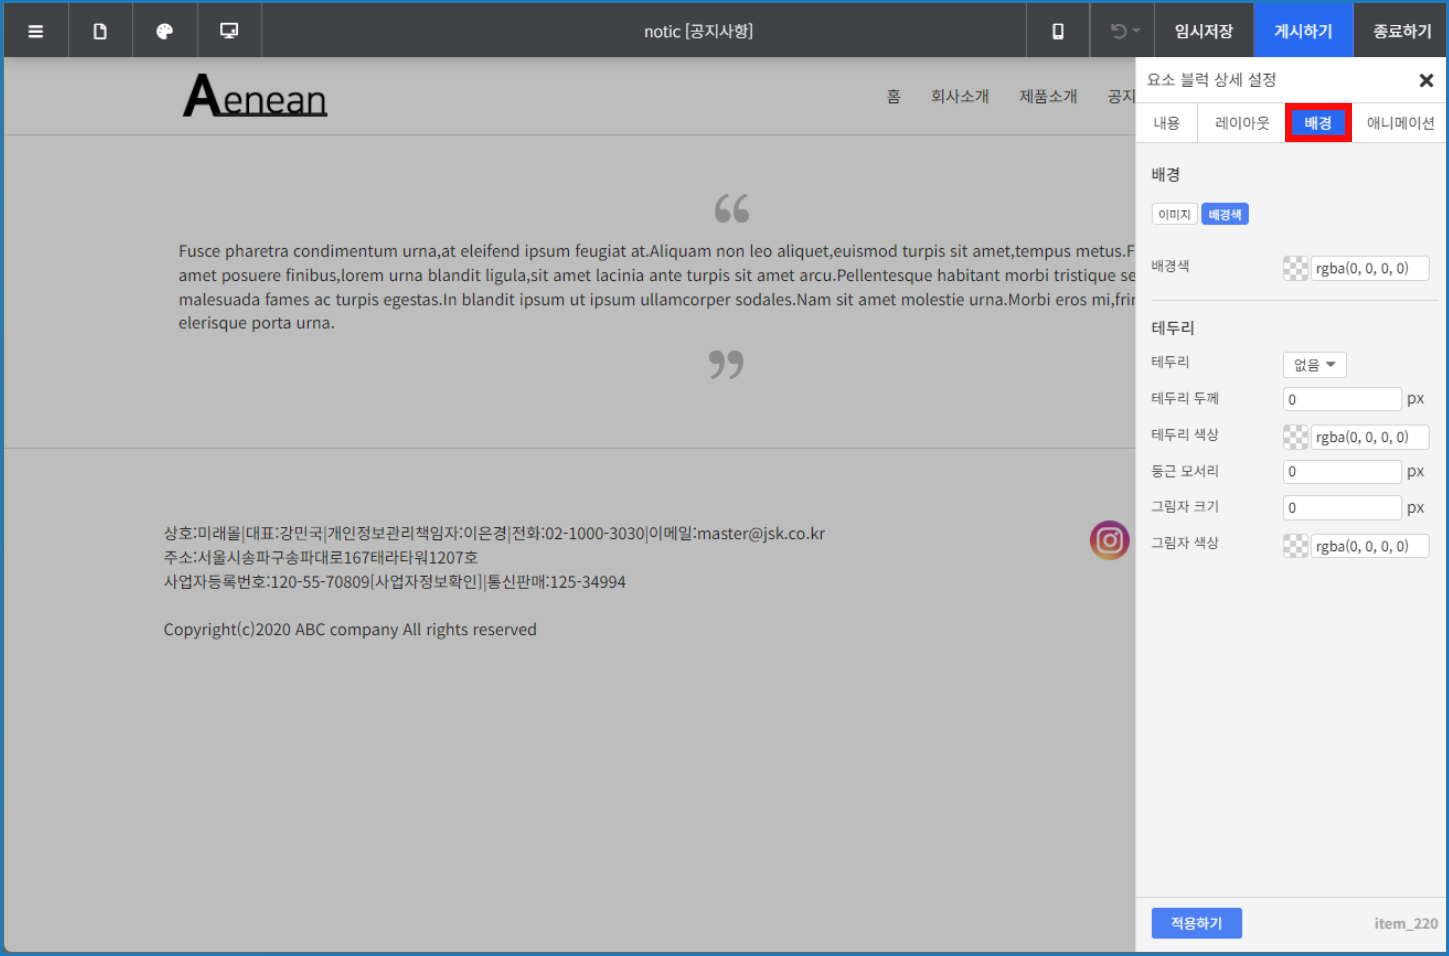Select the 배경색 background type toggle
The width and height of the screenshot is (1449, 956).
pos(1224,214)
